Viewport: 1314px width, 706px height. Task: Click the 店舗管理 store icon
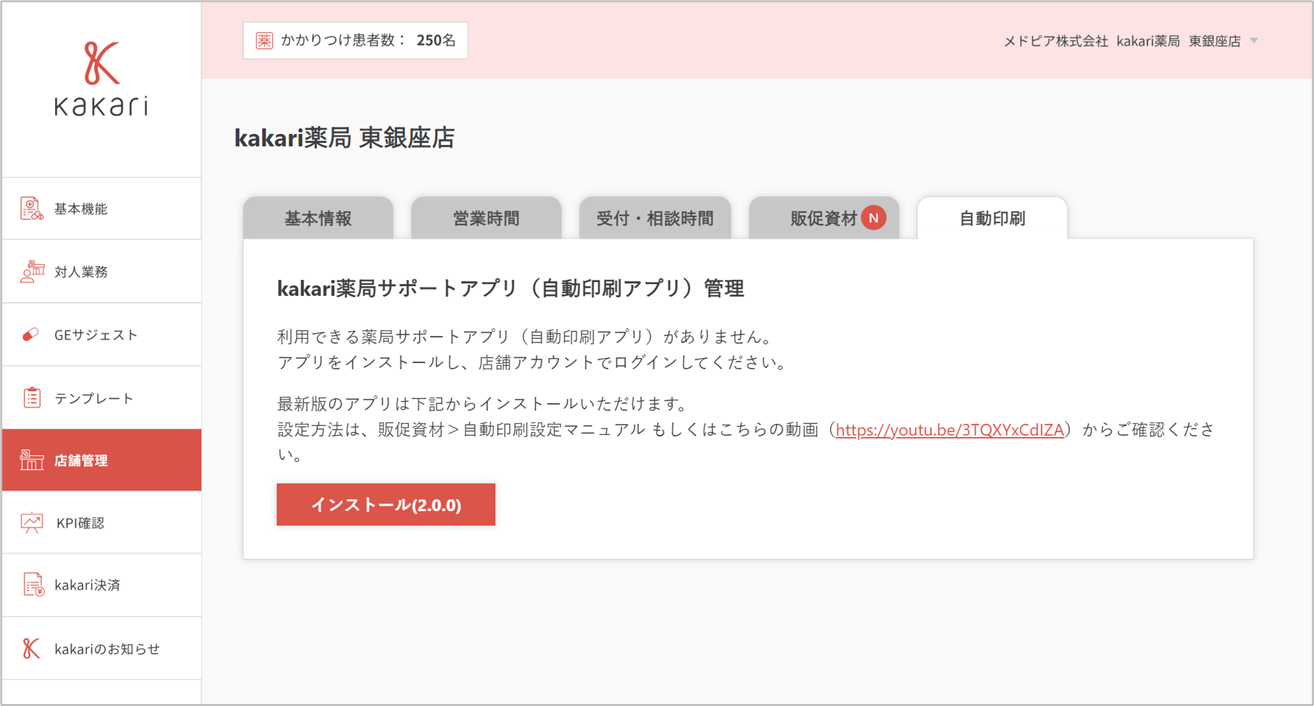click(32, 460)
